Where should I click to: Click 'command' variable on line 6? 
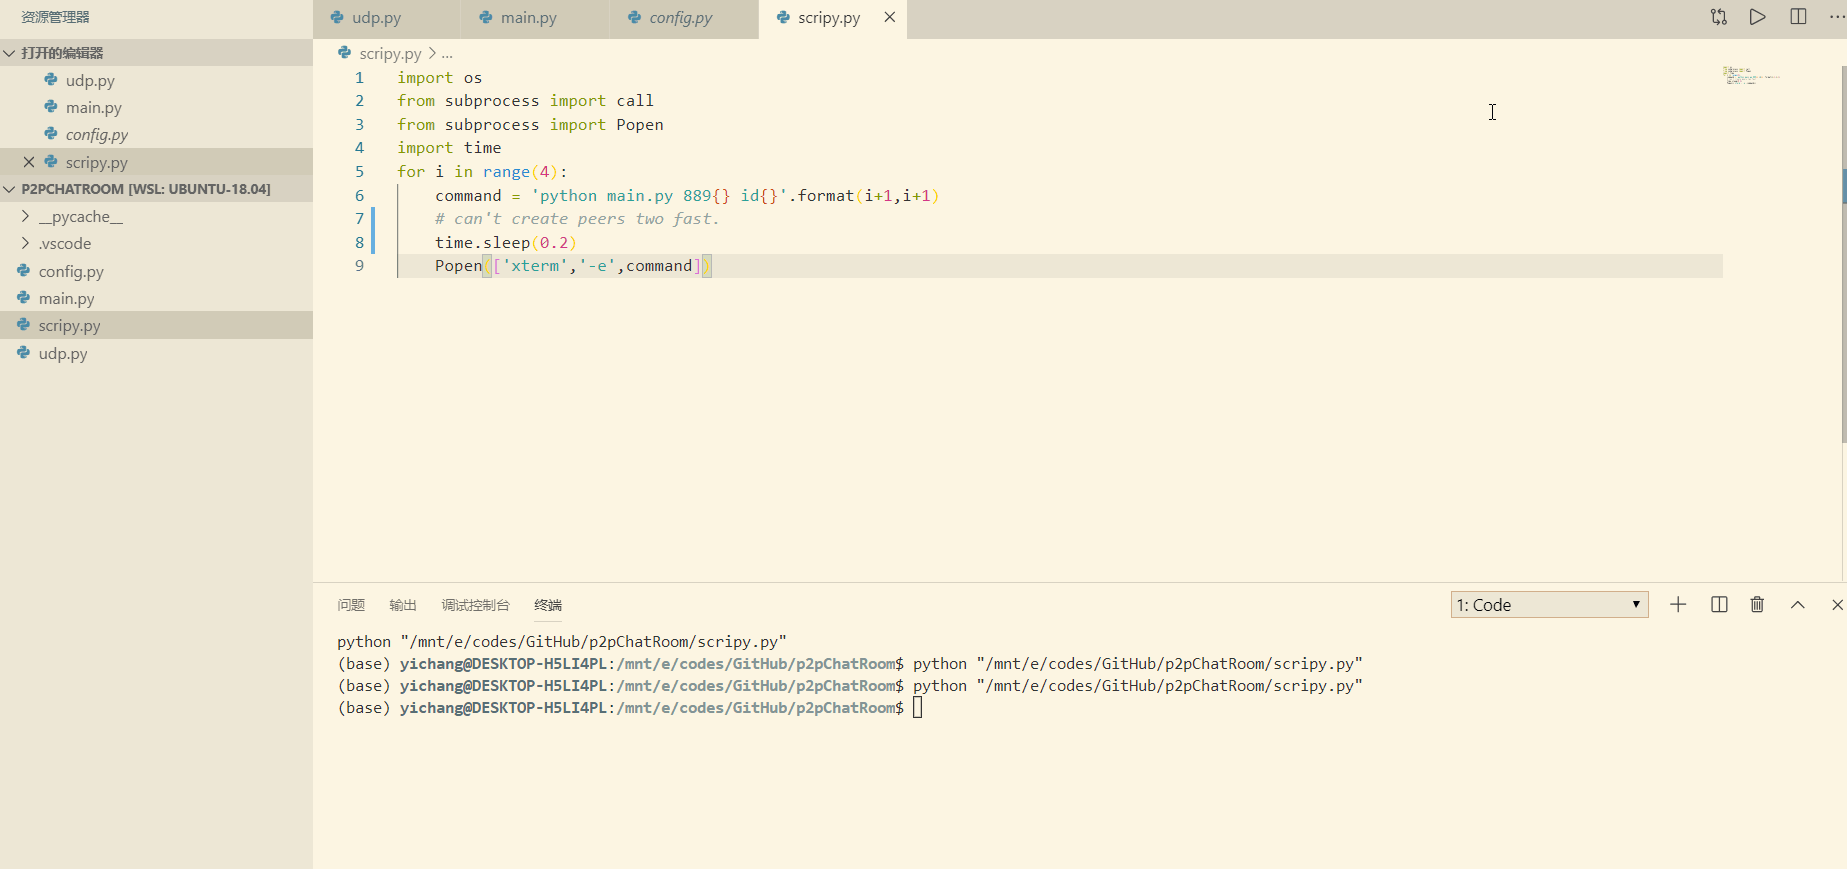point(468,196)
